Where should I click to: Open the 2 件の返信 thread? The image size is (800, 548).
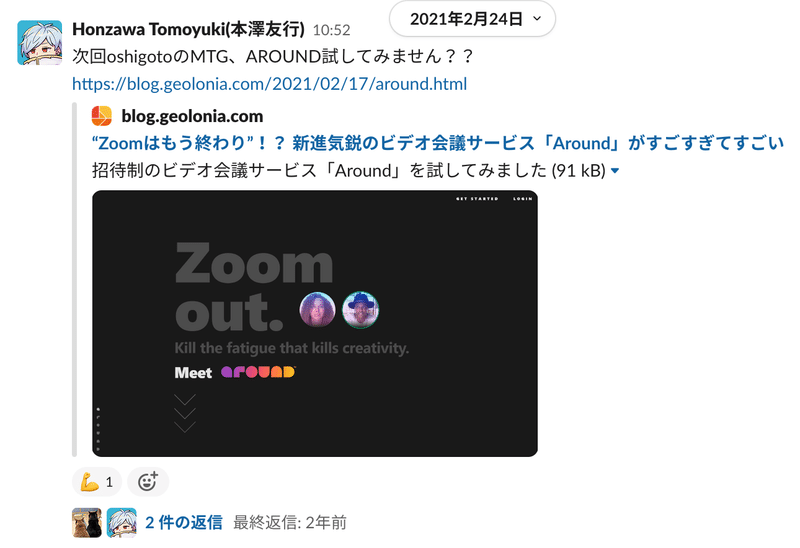(184, 522)
